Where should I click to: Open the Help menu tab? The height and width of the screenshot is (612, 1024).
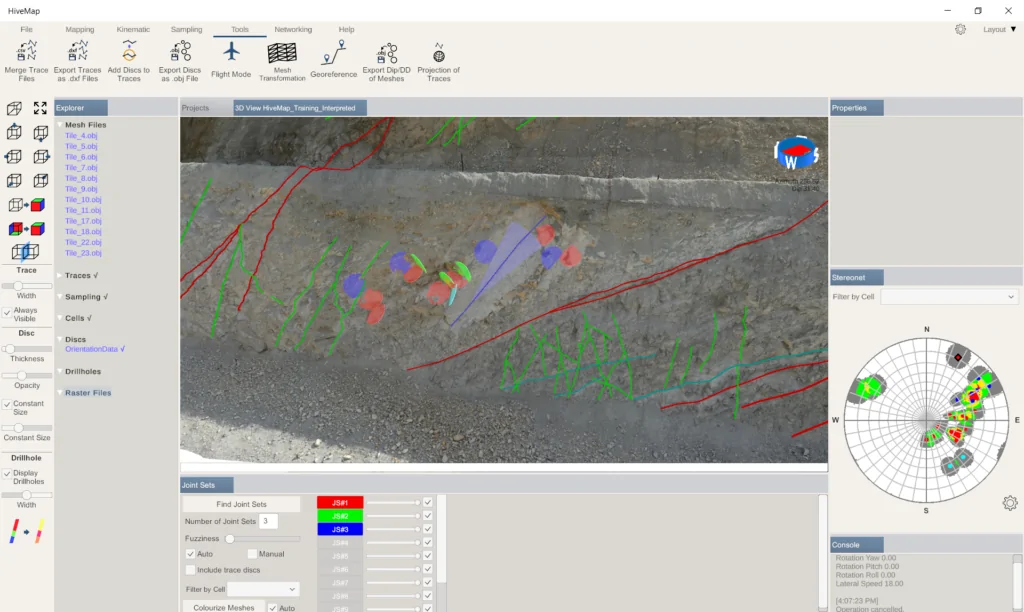point(346,29)
